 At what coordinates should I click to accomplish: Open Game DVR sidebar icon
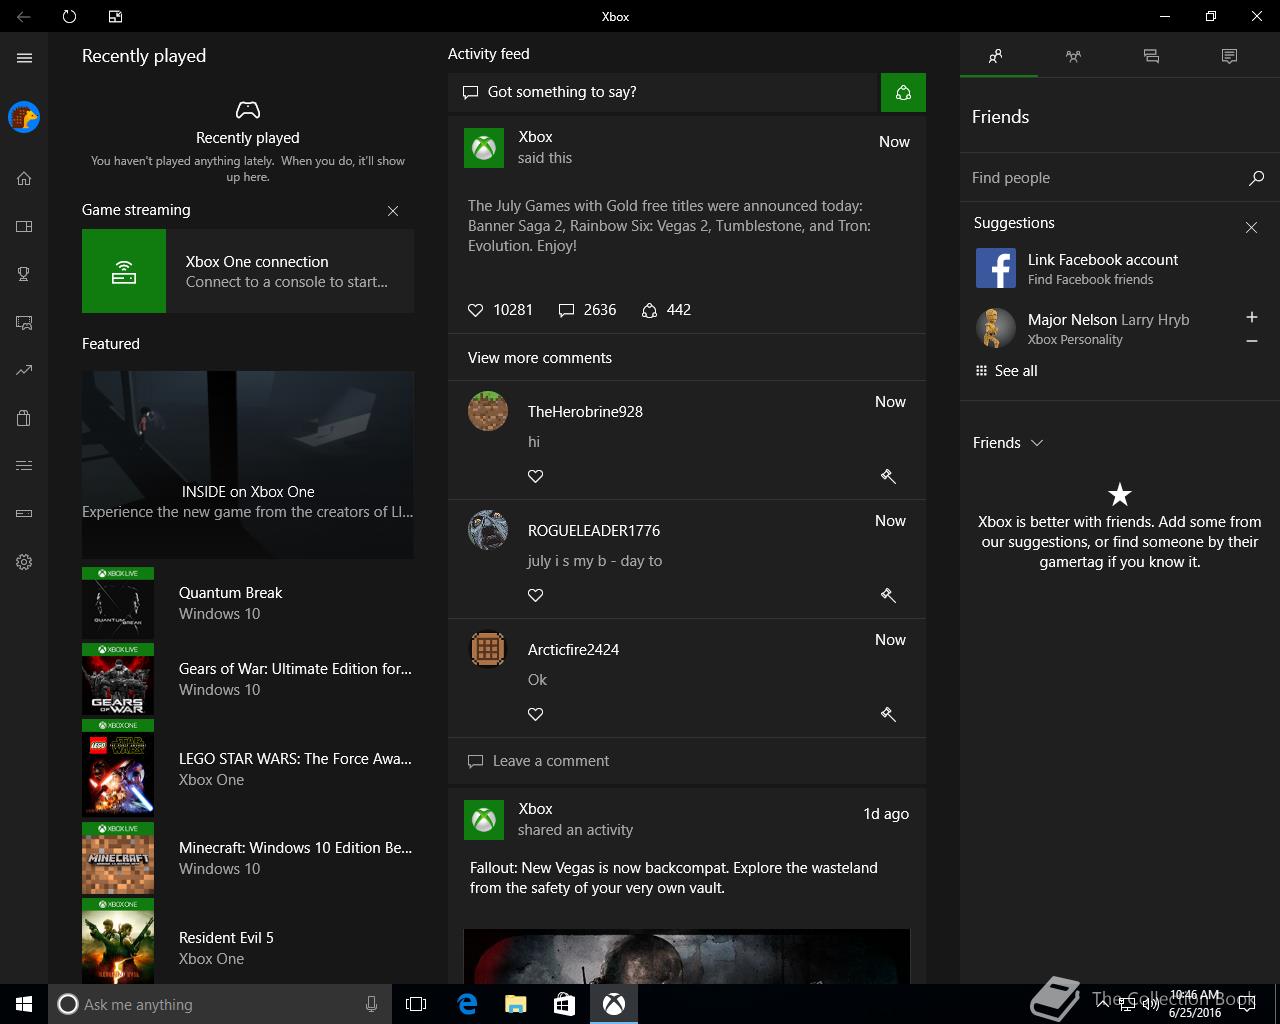click(24, 322)
